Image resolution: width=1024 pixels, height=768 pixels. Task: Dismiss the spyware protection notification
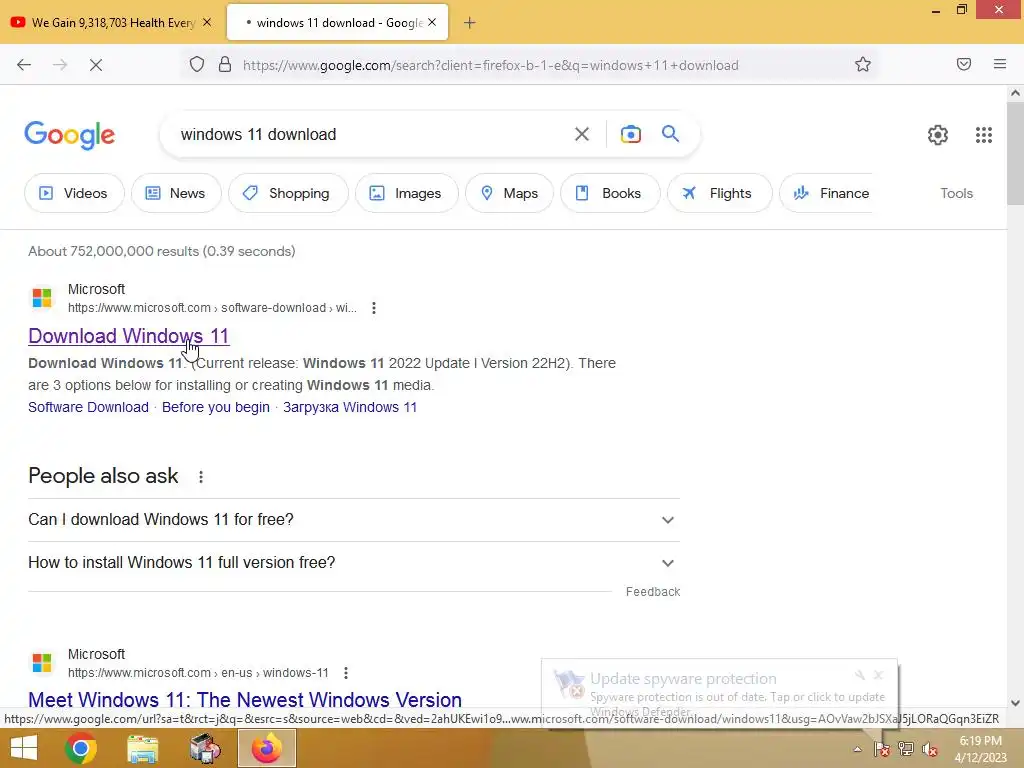pos(879,675)
